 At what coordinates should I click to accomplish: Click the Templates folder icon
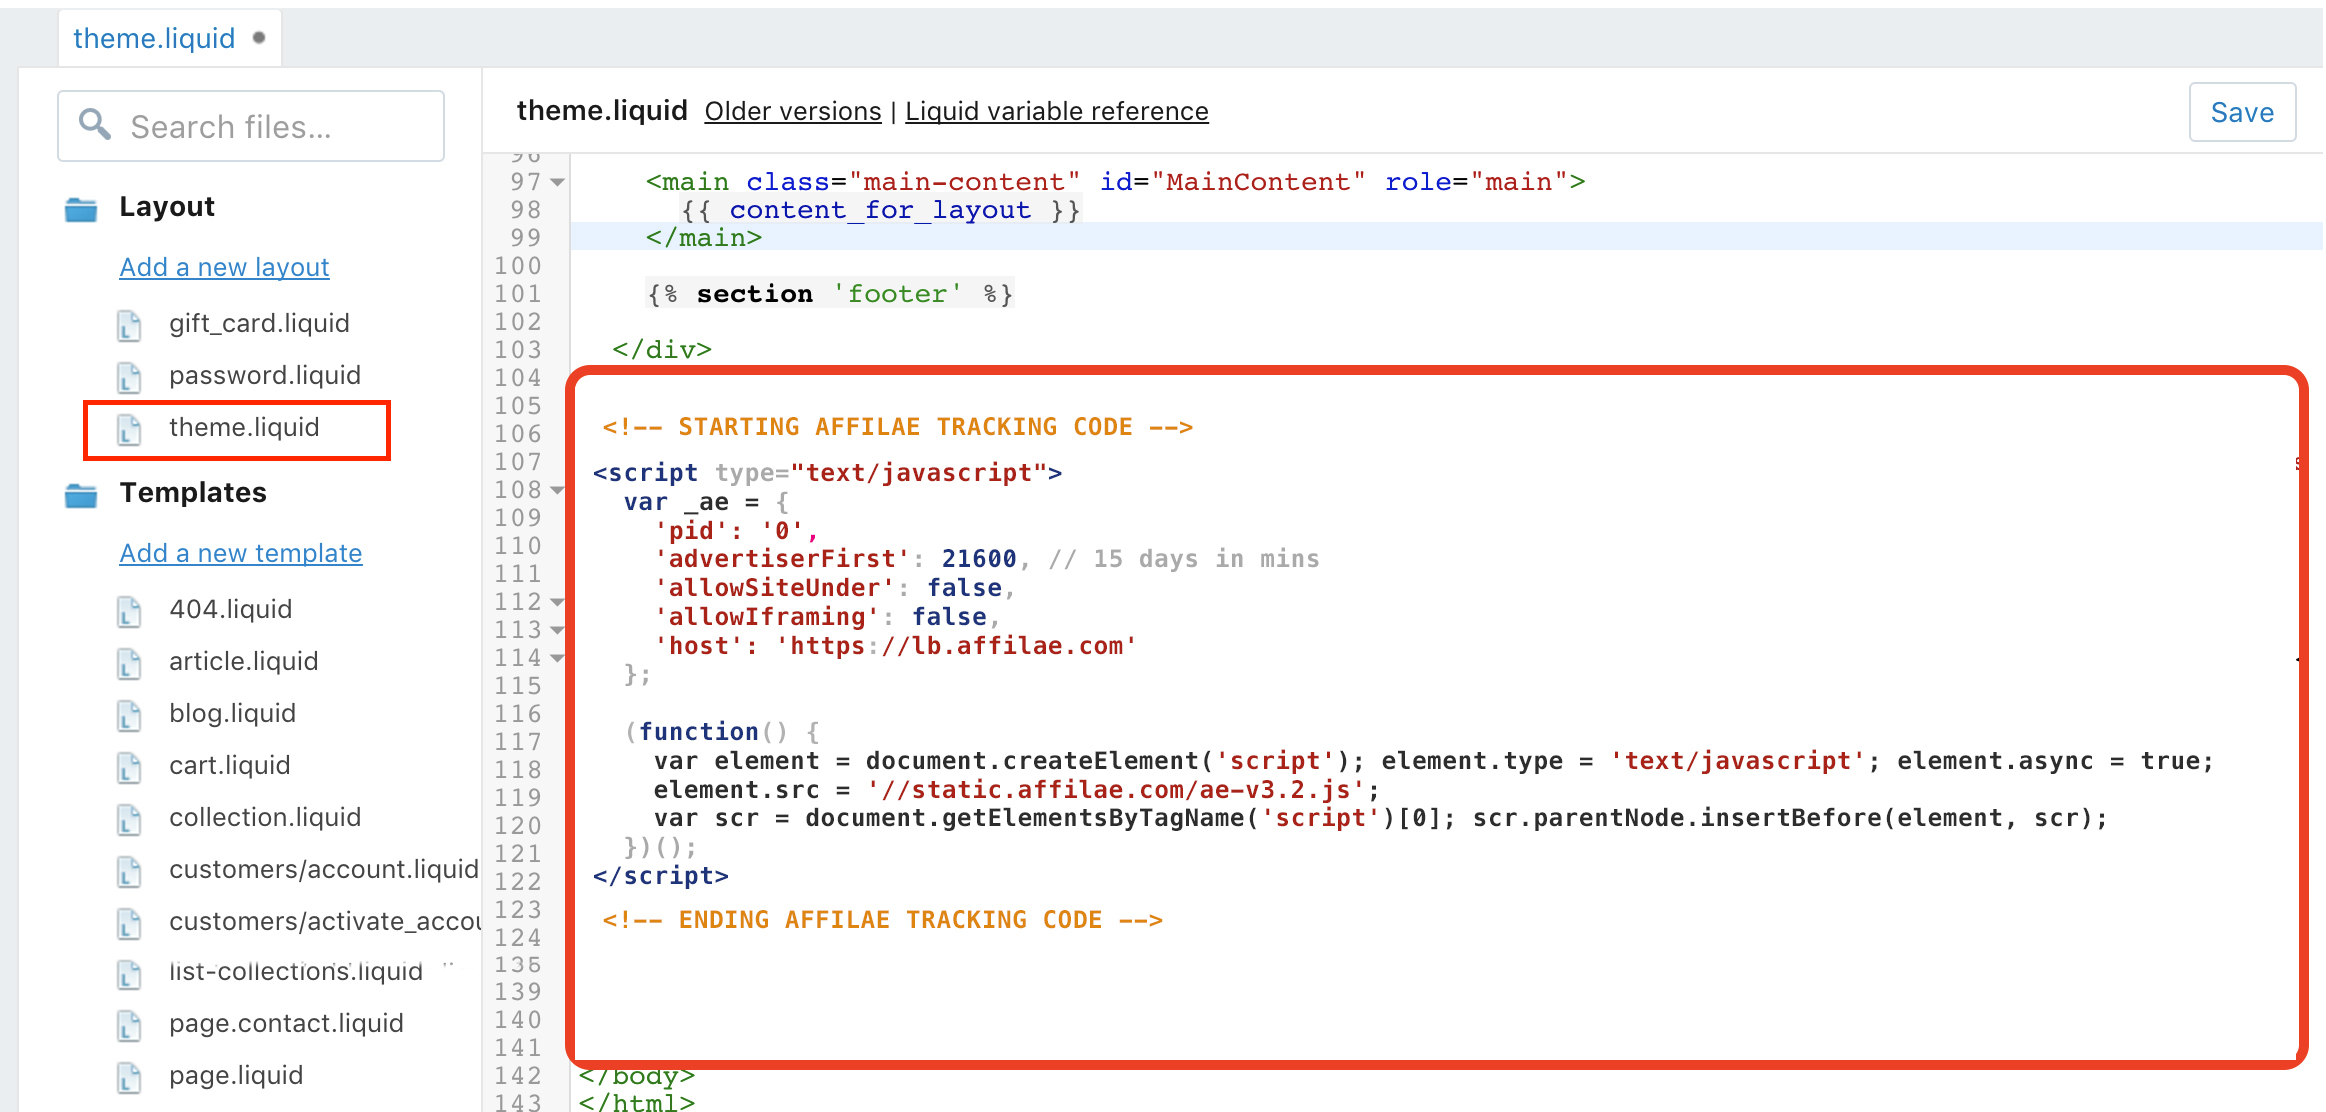point(81,494)
